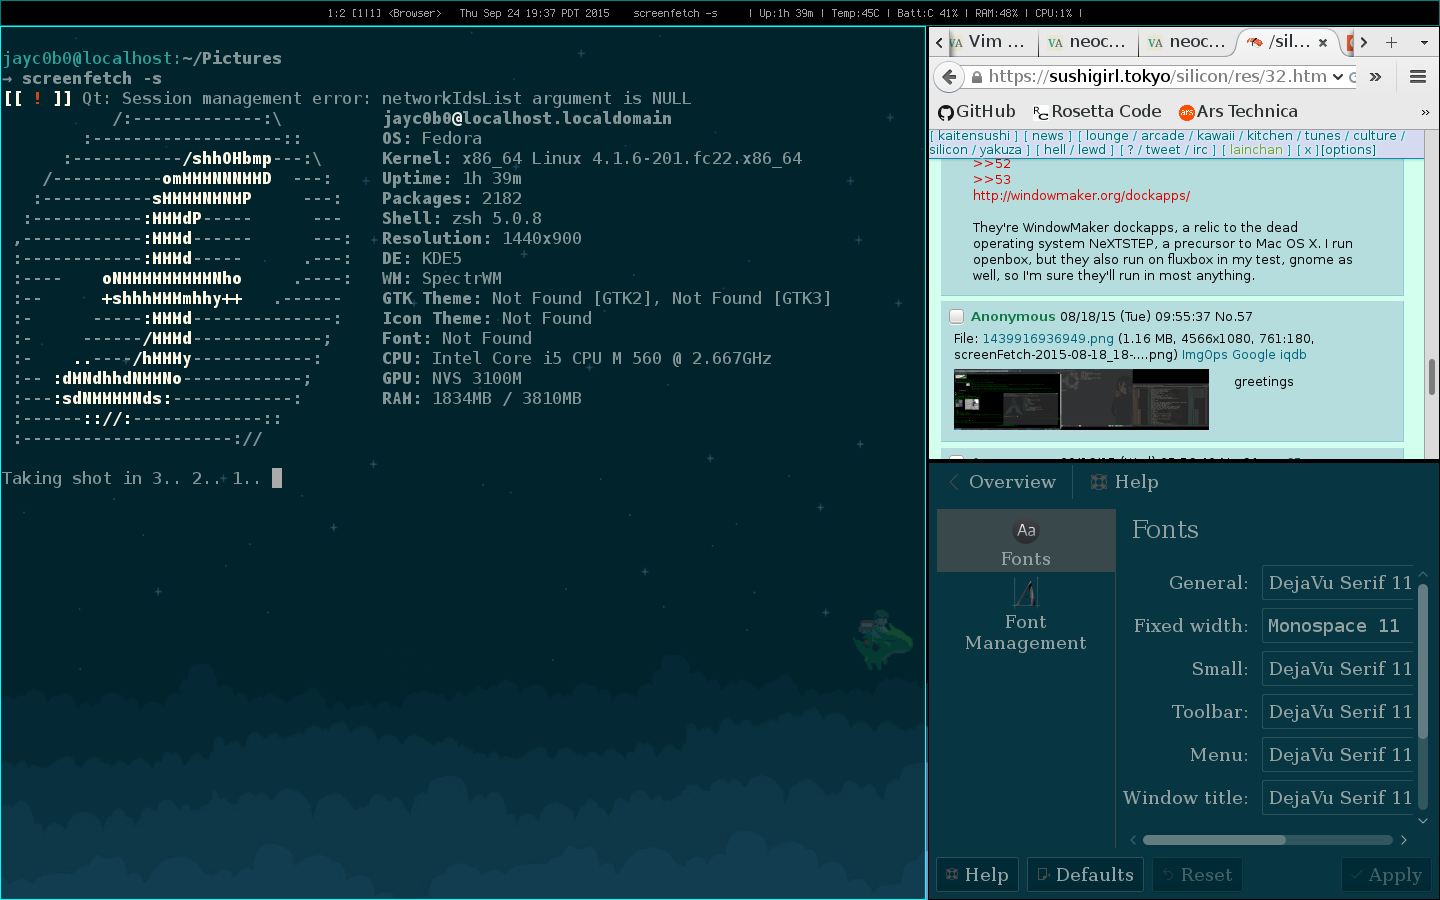This screenshot has height=900, width=1440.
Task: Open the URL bar history dropdown
Action: tap(1338, 77)
